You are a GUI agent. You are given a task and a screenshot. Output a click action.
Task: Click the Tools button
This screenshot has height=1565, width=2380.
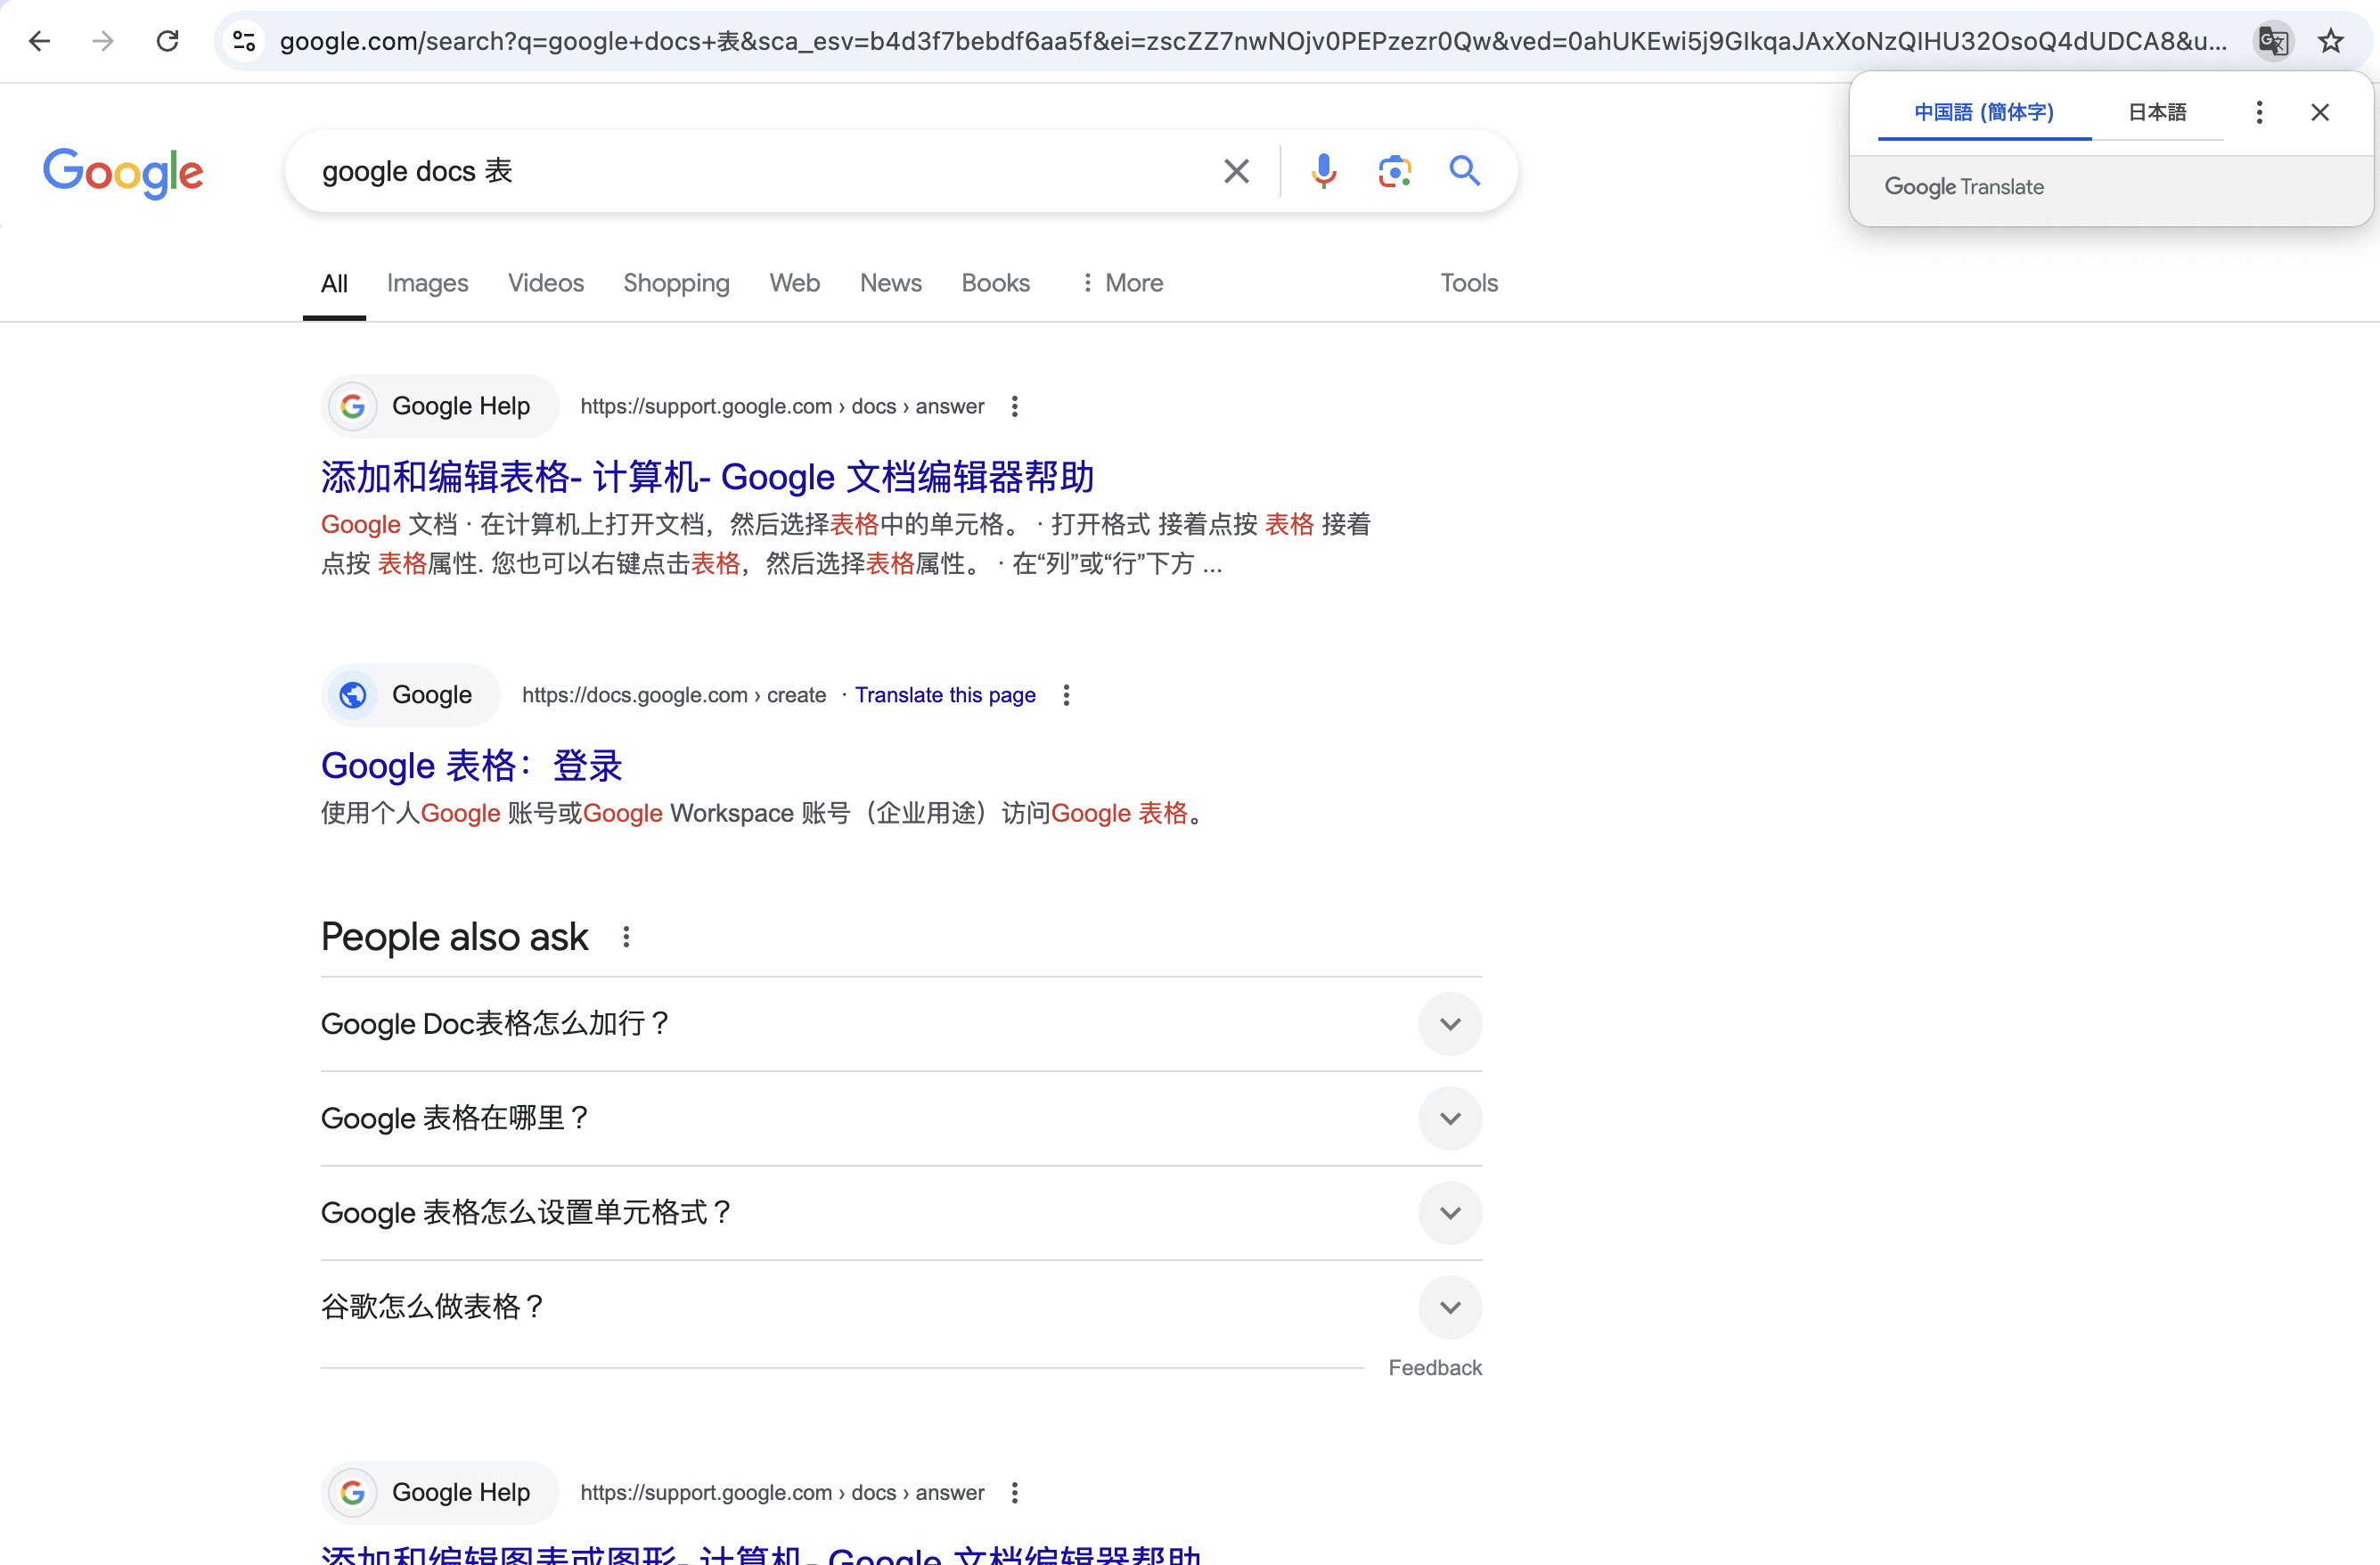[x=1468, y=283]
